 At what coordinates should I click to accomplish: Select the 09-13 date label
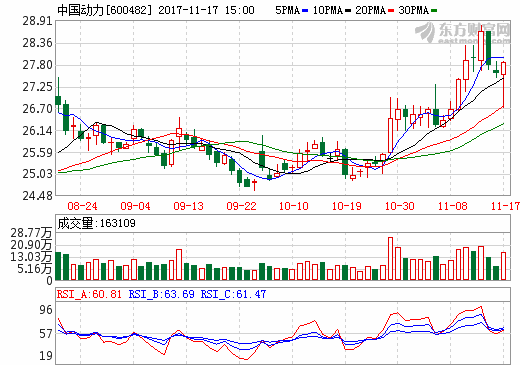pyautogui.click(x=188, y=206)
